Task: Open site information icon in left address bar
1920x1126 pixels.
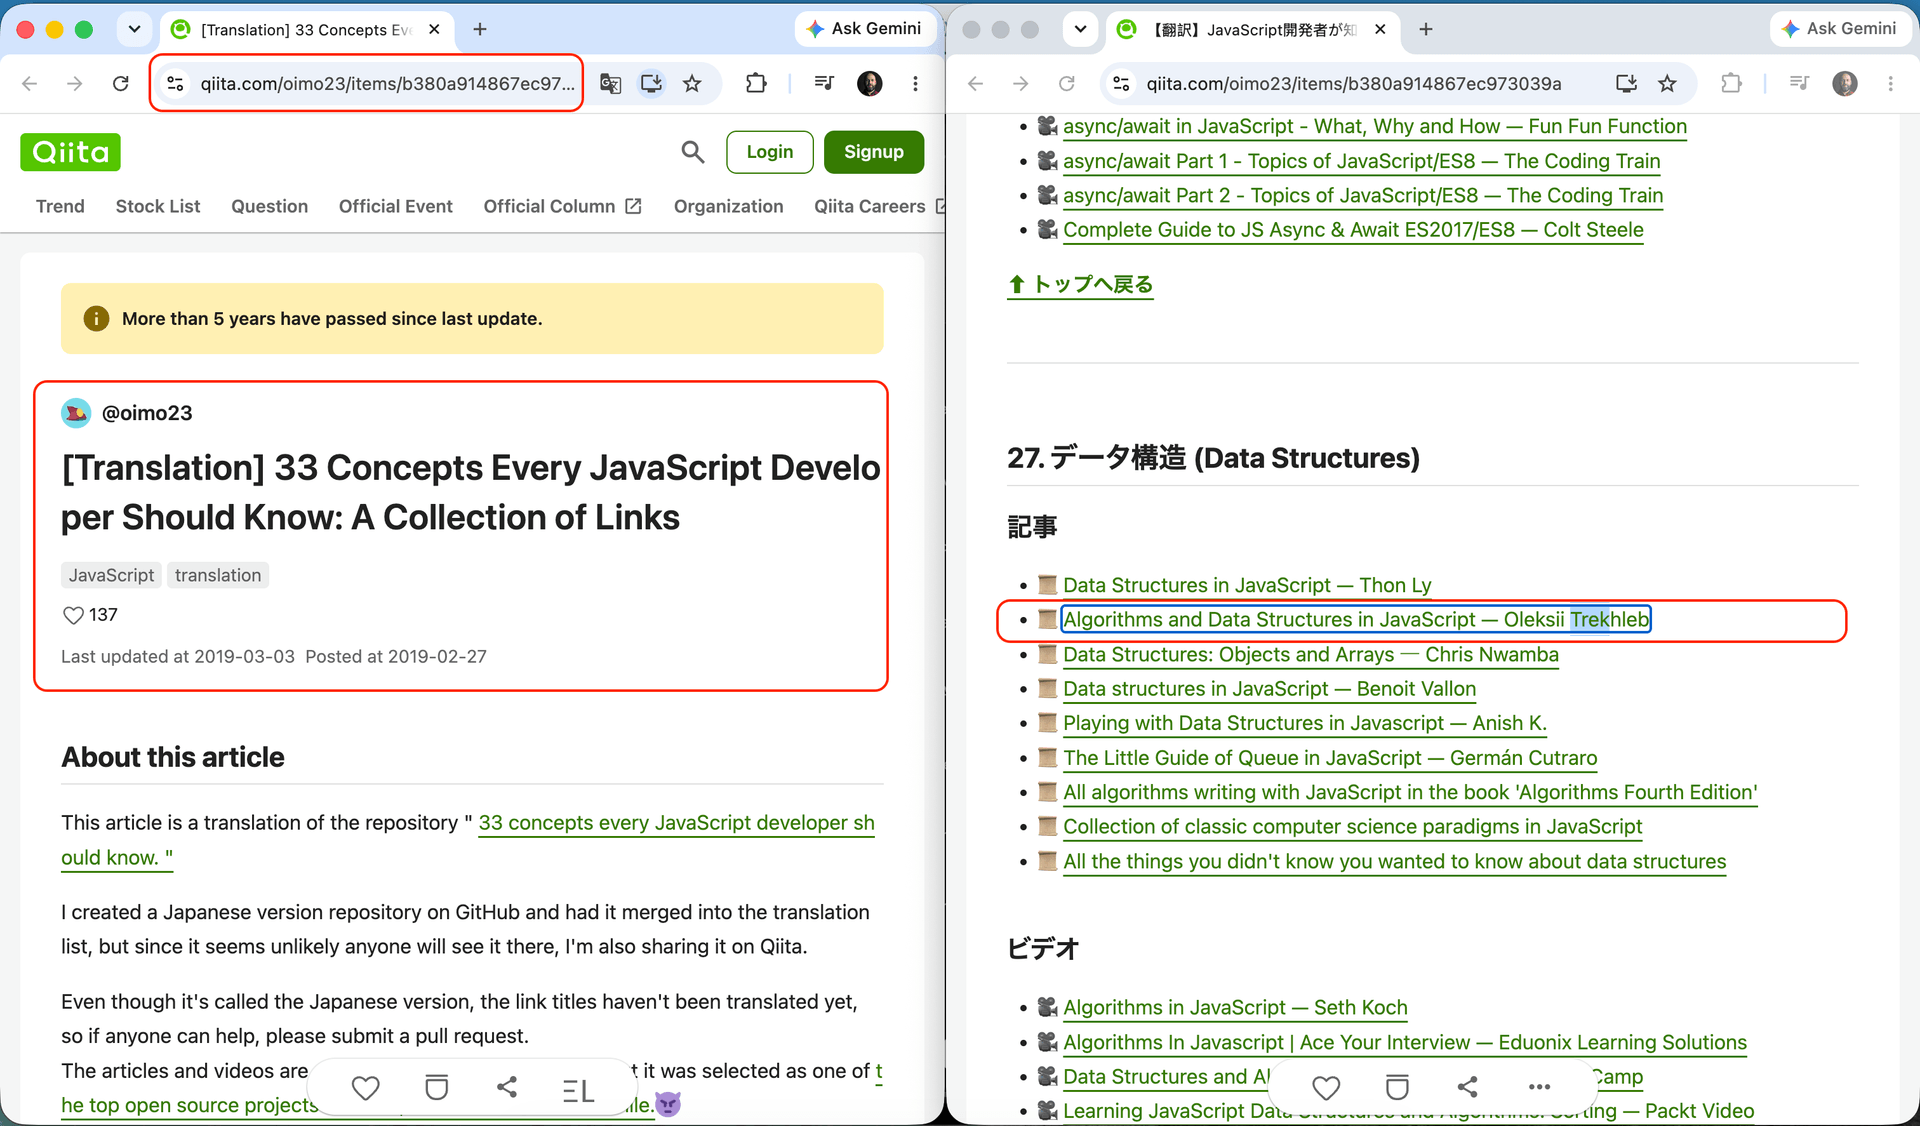Action: [175, 84]
